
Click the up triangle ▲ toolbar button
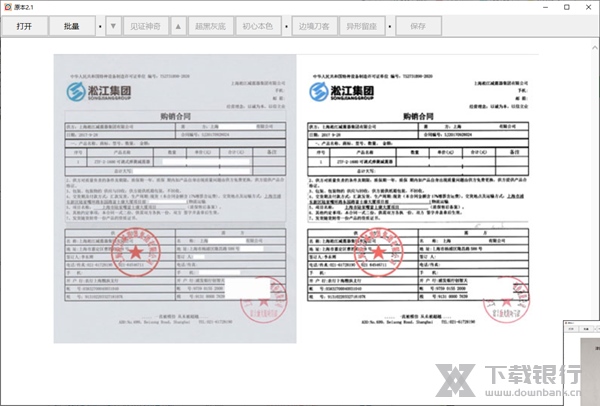pos(178,26)
